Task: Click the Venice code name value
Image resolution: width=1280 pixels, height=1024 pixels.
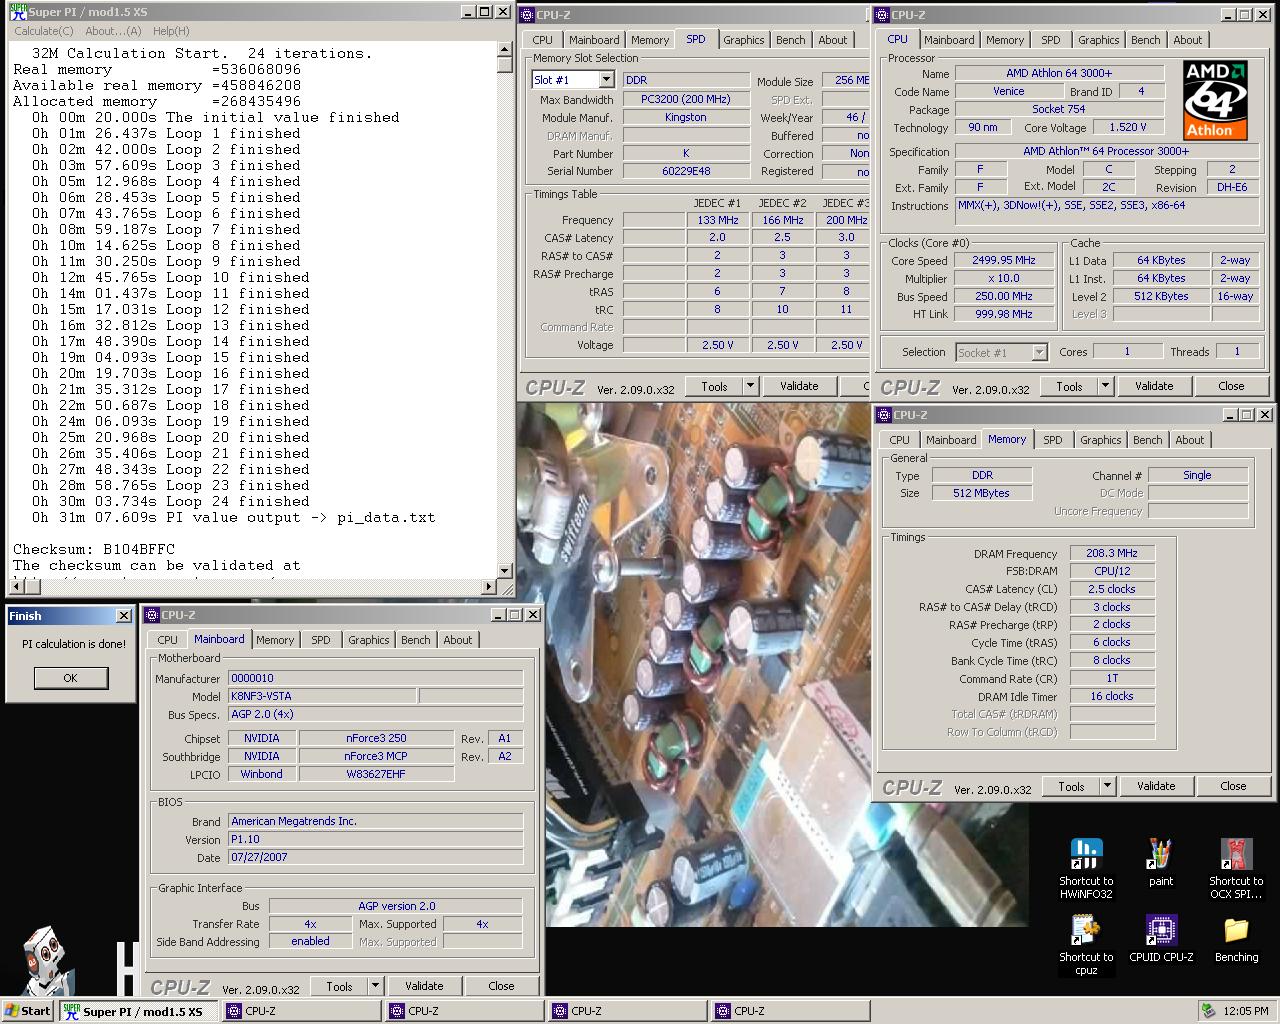Action: pos(1008,91)
